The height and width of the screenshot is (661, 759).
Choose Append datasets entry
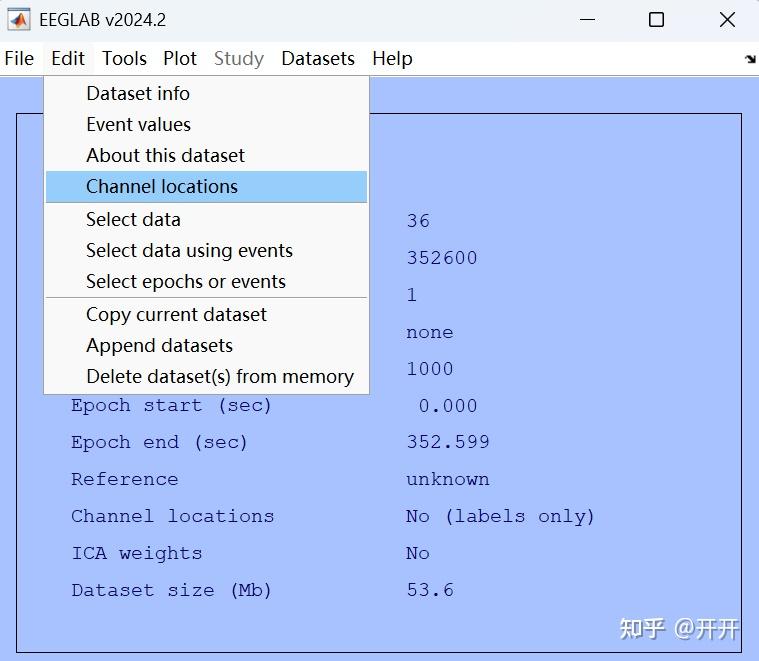[x=207, y=346]
